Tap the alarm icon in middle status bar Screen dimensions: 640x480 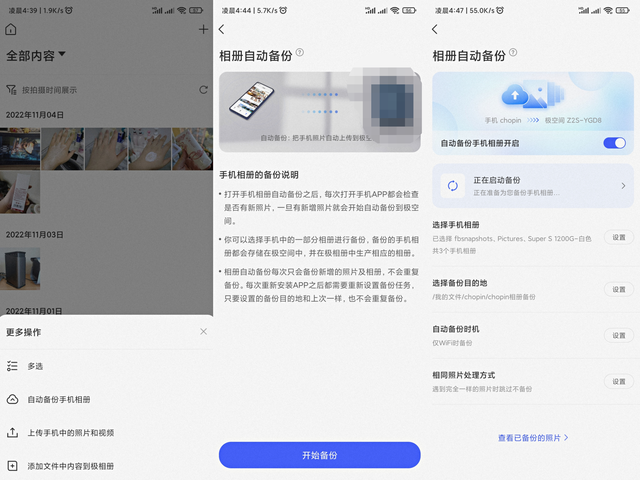283,10
